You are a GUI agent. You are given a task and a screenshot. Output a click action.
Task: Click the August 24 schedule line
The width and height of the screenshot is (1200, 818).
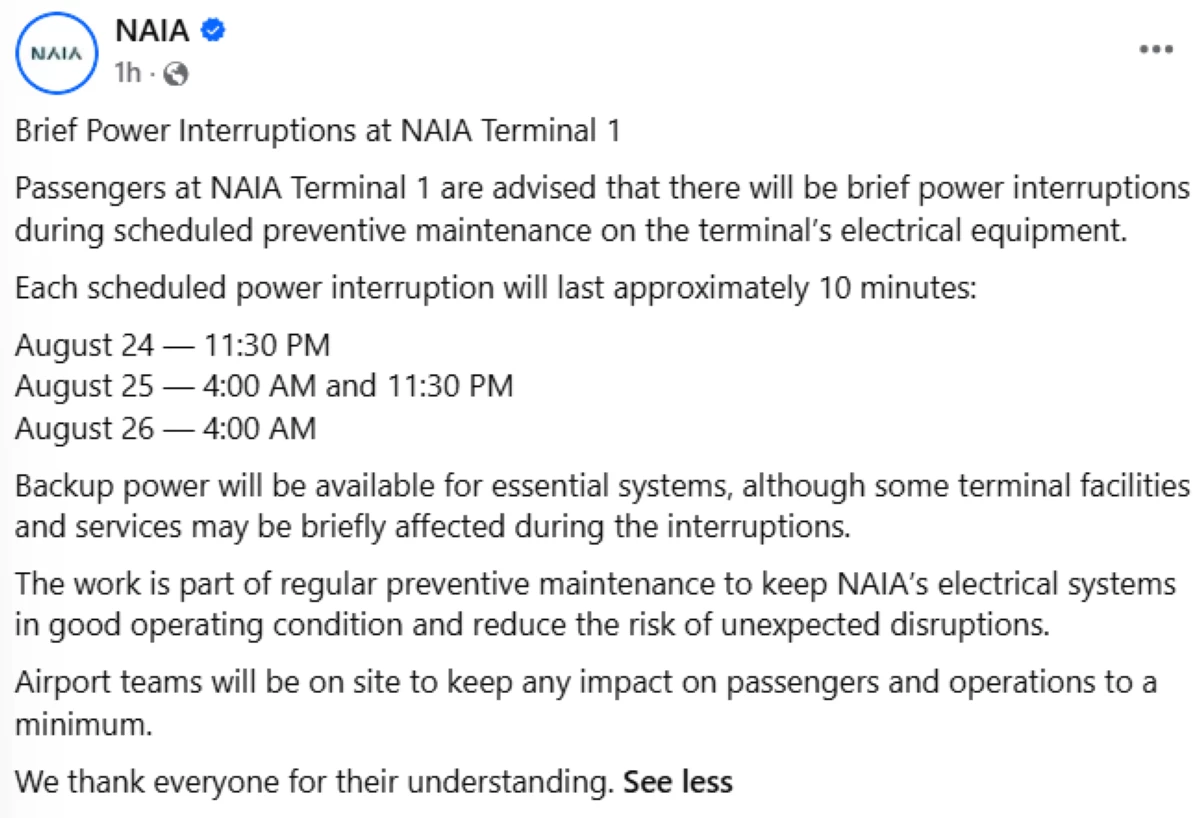click(172, 346)
